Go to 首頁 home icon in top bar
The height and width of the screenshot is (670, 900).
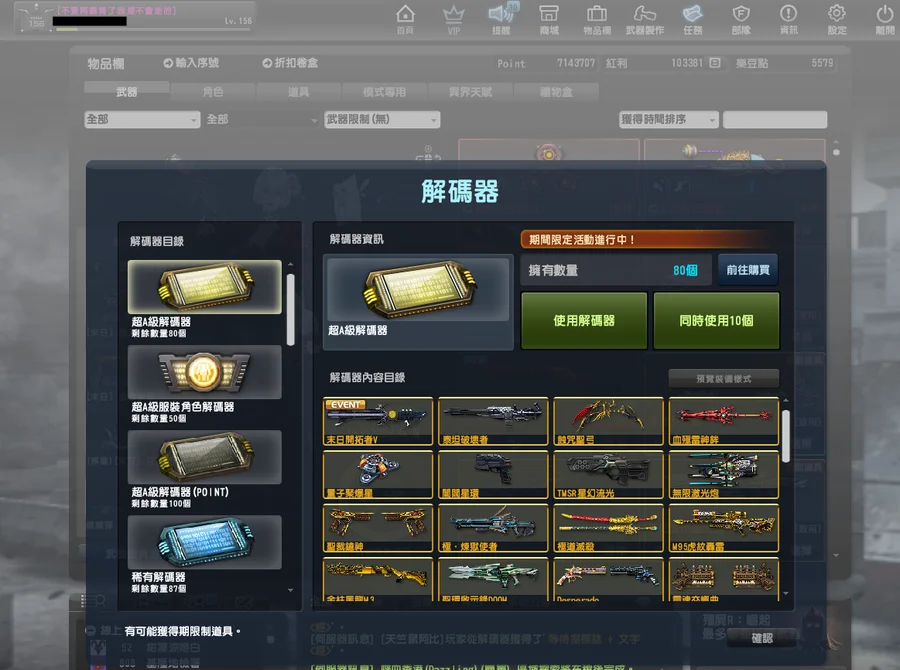tap(405, 19)
